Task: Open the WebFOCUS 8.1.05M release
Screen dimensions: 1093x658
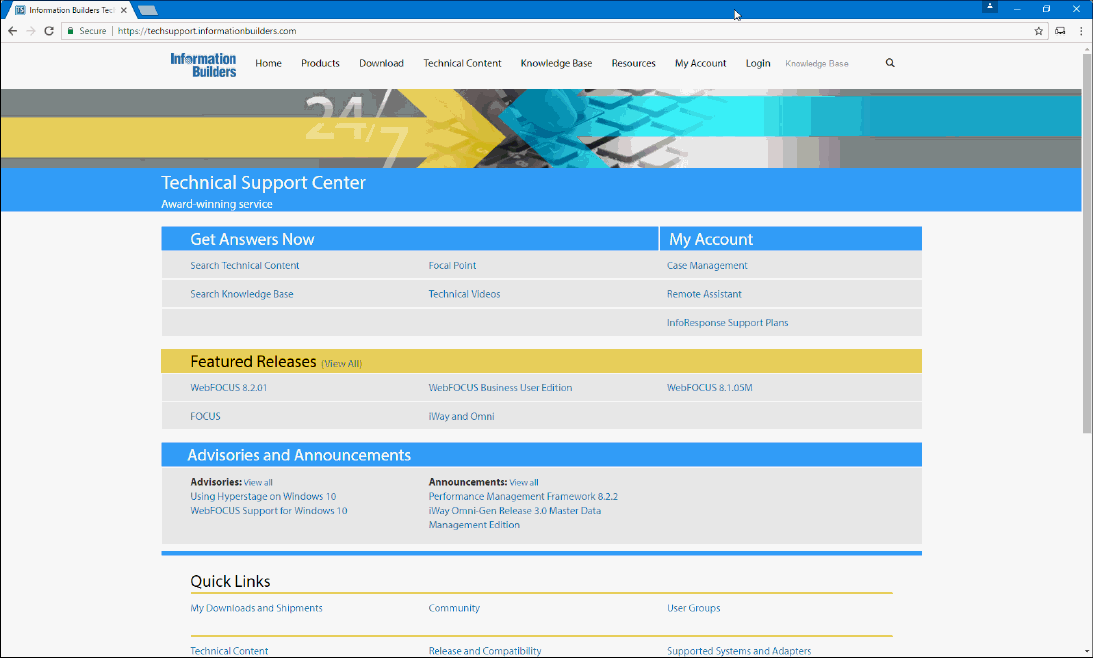Action: point(710,388)
